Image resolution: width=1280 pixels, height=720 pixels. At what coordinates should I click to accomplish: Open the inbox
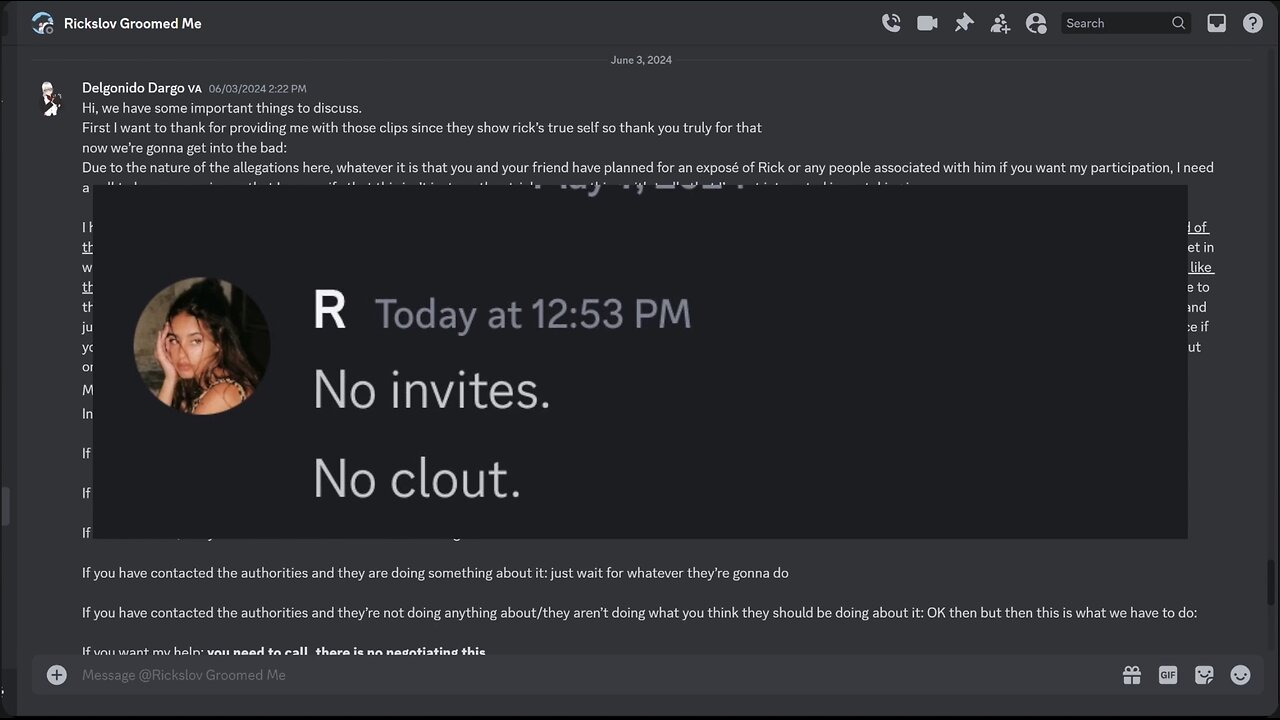click(1216, 23)
